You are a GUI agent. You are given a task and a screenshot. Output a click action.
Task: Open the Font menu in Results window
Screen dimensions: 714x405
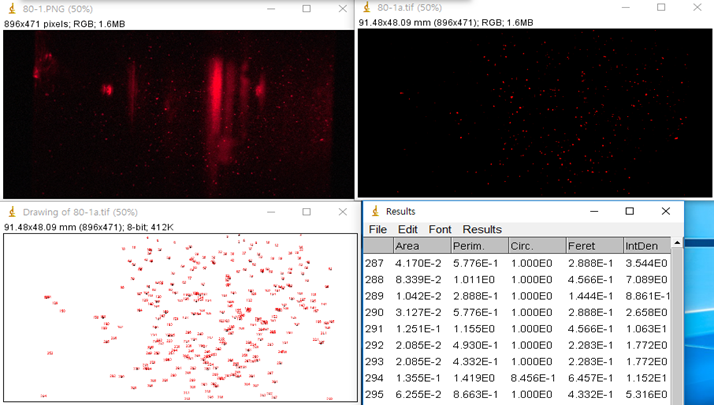coord(440,229)
